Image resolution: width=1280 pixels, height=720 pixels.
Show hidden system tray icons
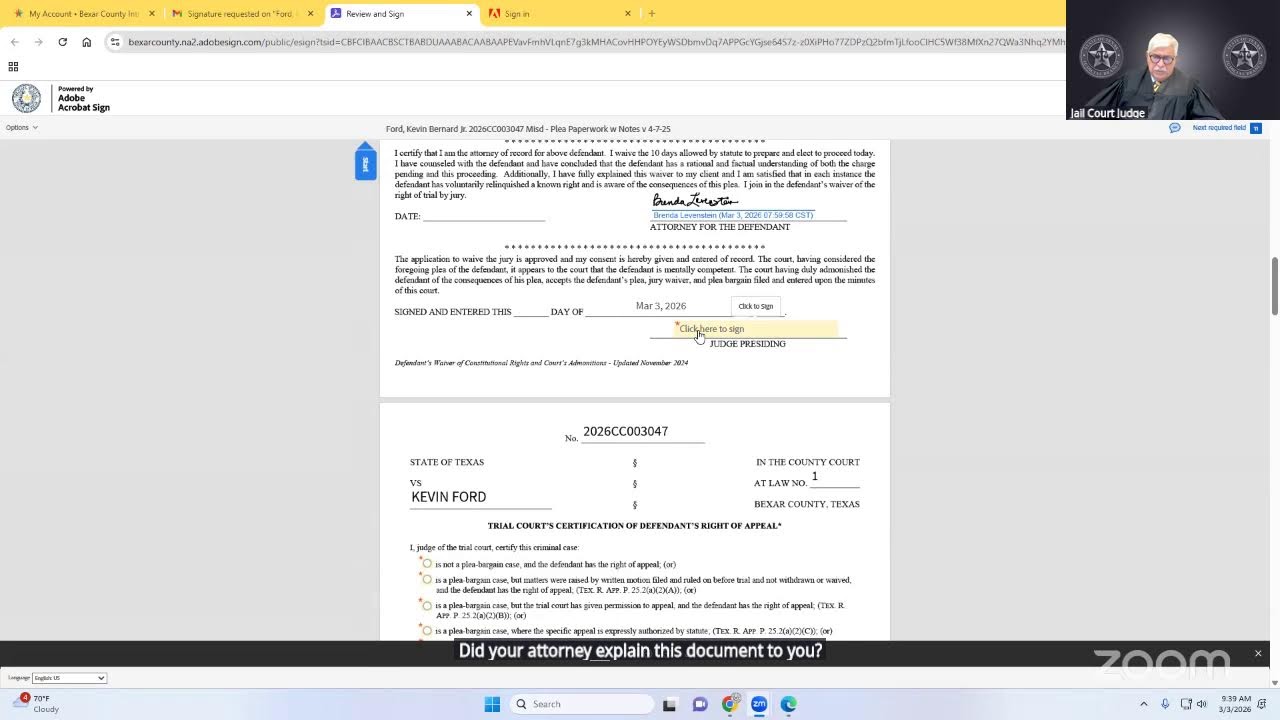tap(1143, 704)
